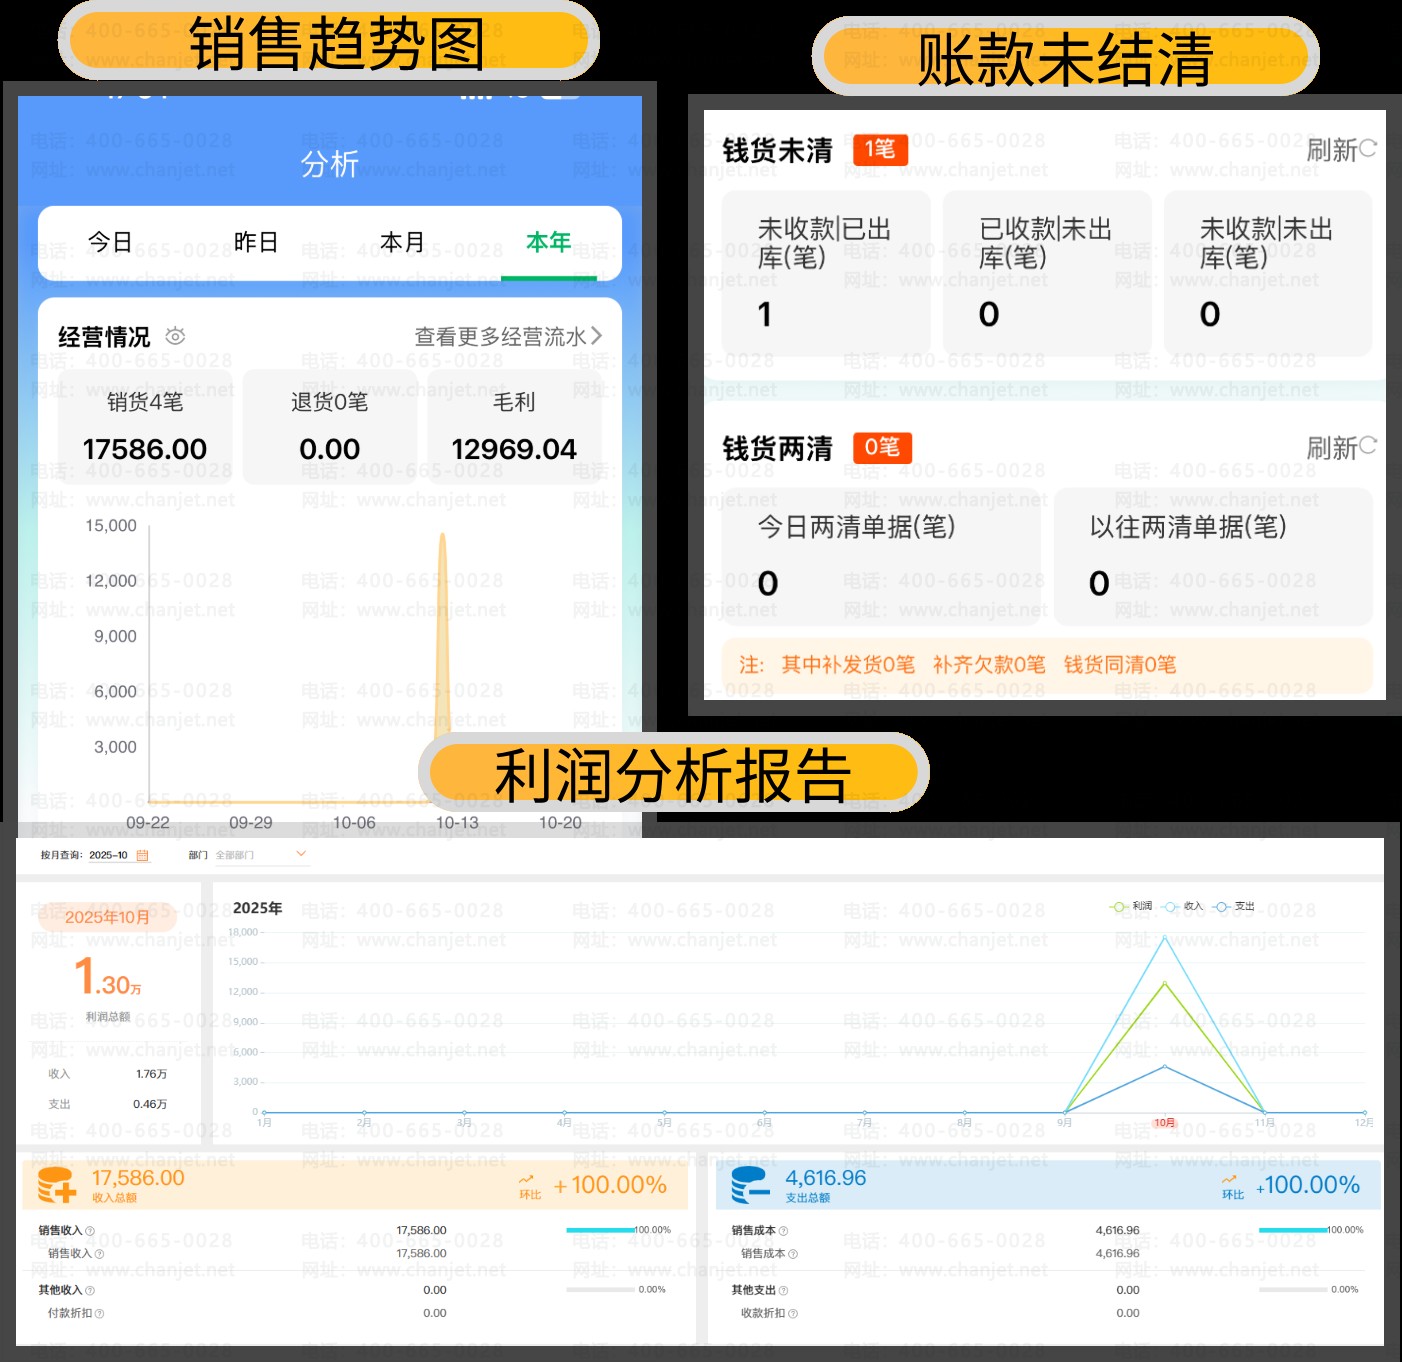Open the 以往两清单据(笔) card
1402x1362 pixels.
(1213, 557)
